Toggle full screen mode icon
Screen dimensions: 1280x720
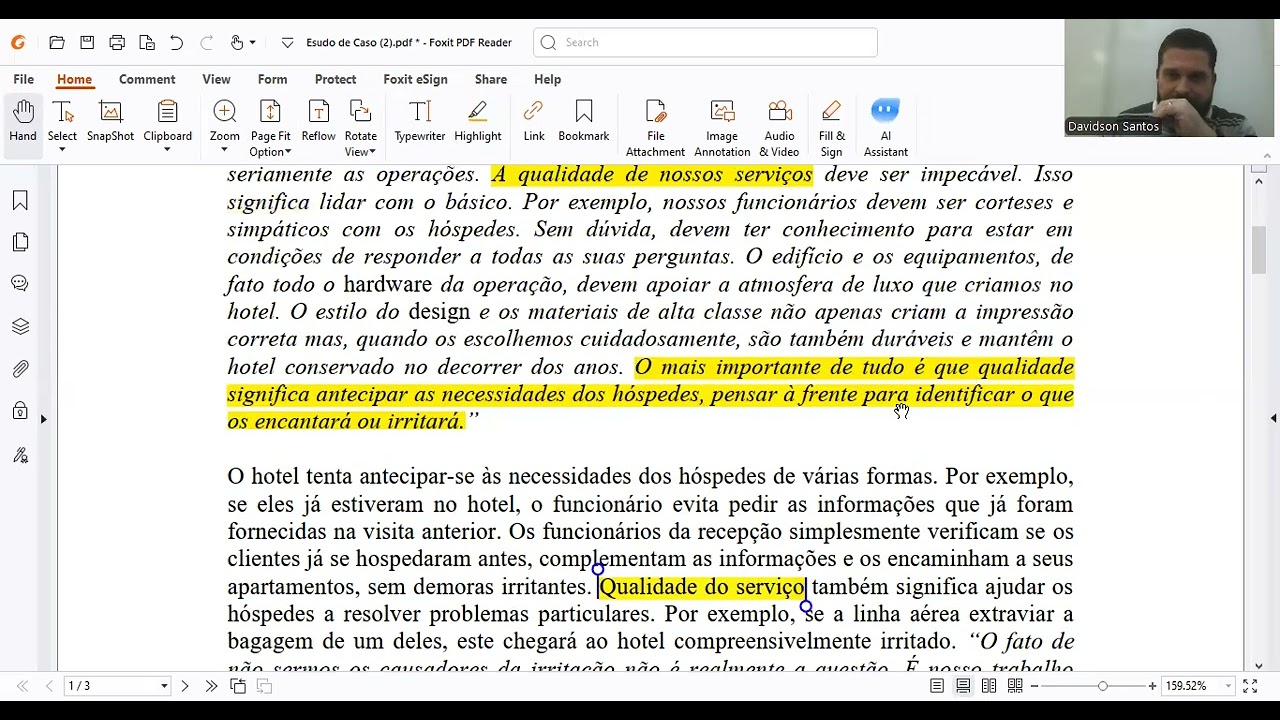1250,686
